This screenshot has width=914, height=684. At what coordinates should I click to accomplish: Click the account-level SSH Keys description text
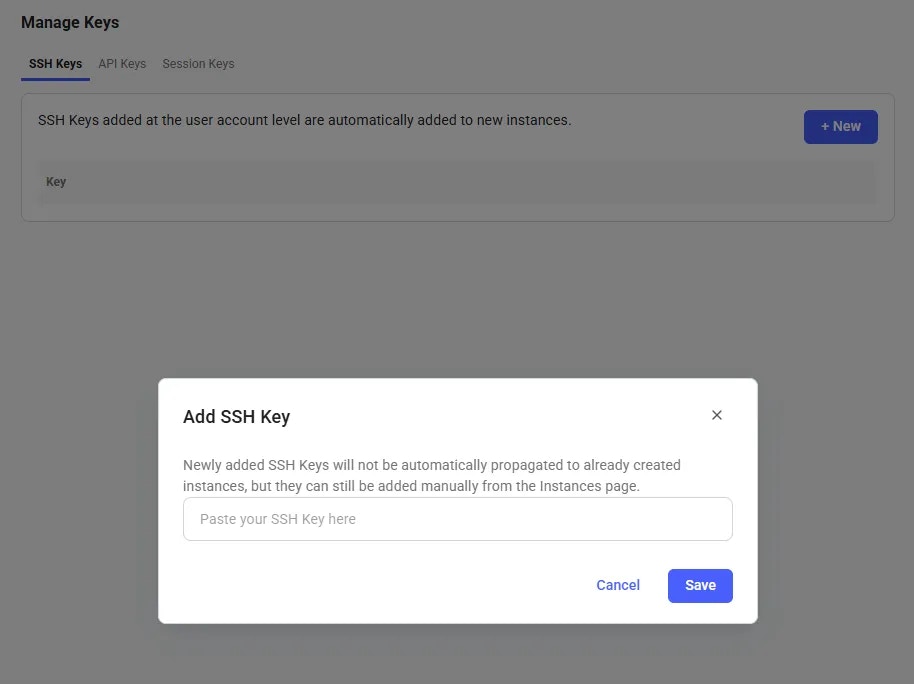click(304, 120)
